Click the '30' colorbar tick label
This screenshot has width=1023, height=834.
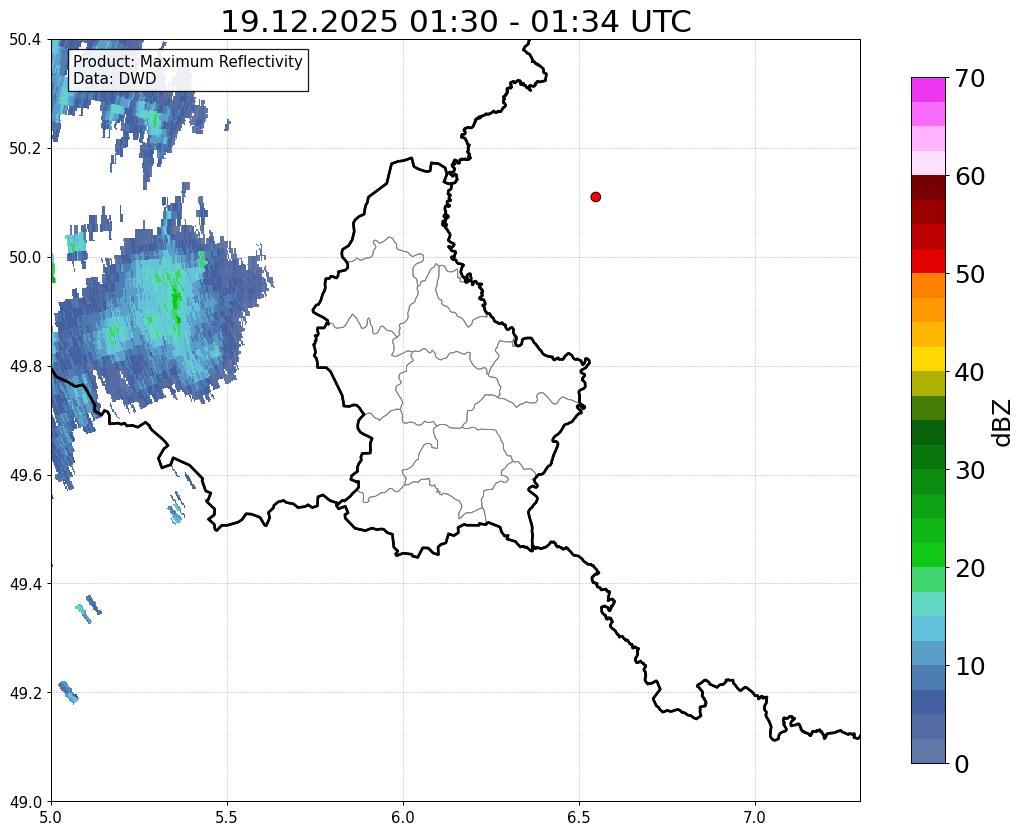[970, 470]
